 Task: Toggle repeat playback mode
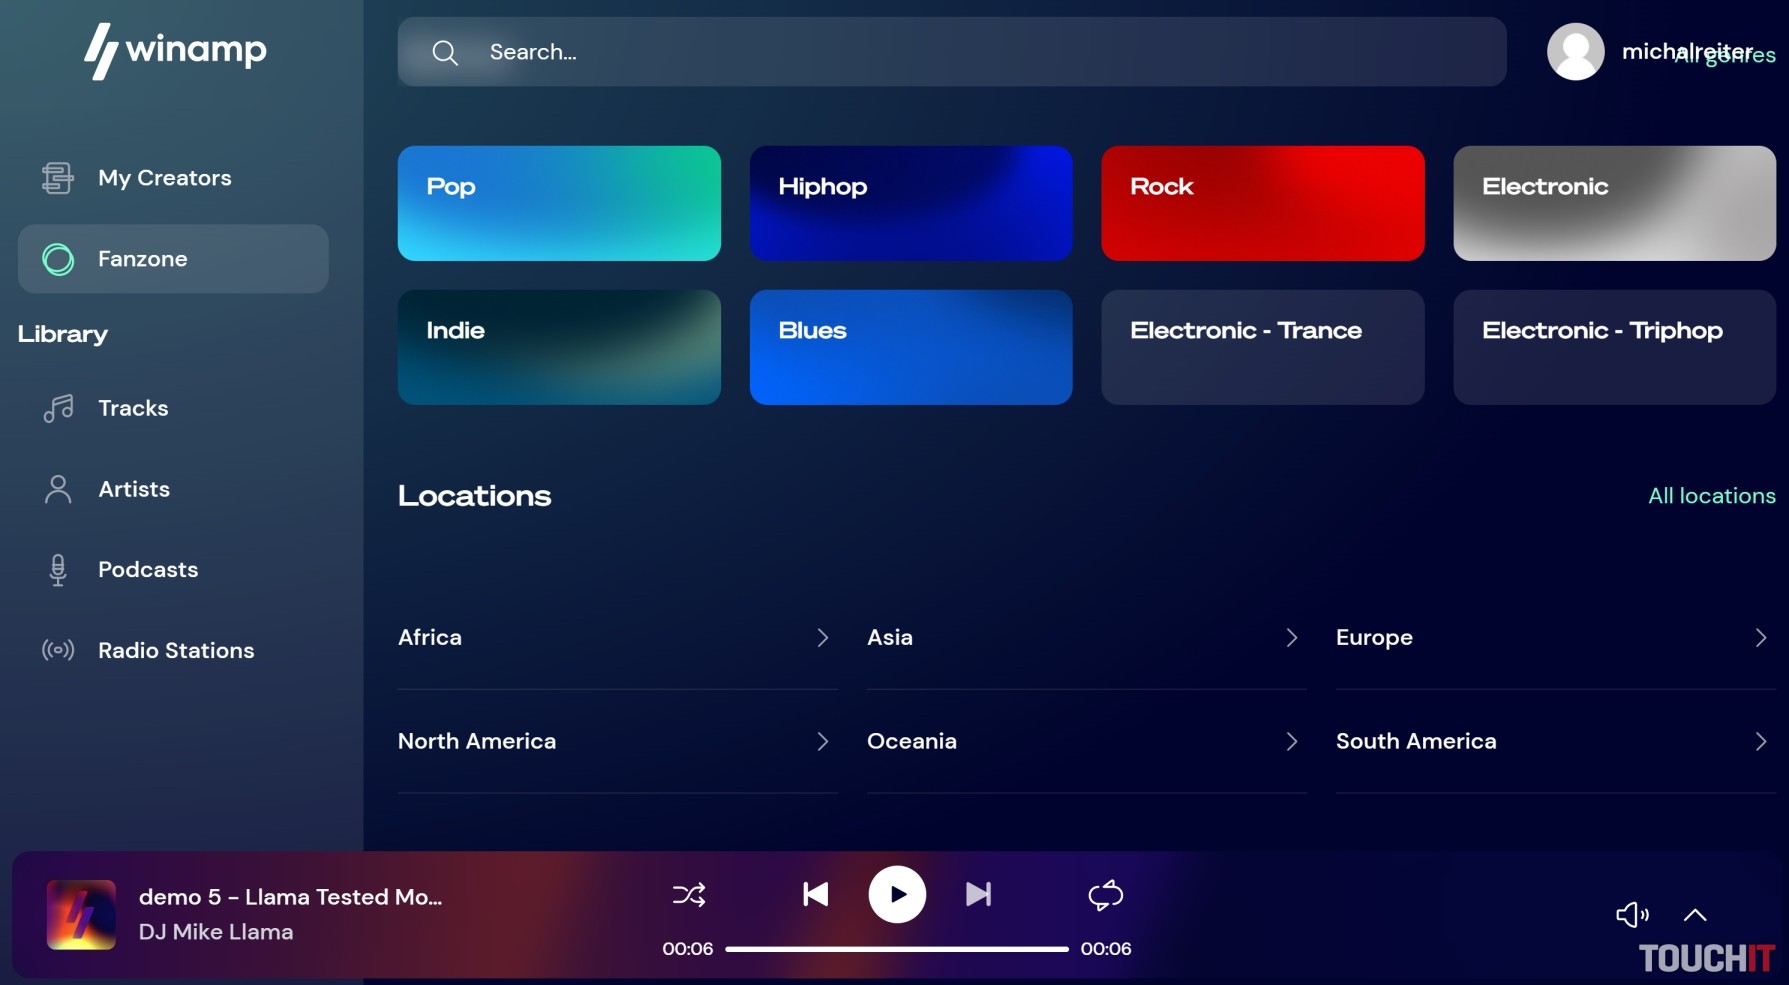(1105, 894)
